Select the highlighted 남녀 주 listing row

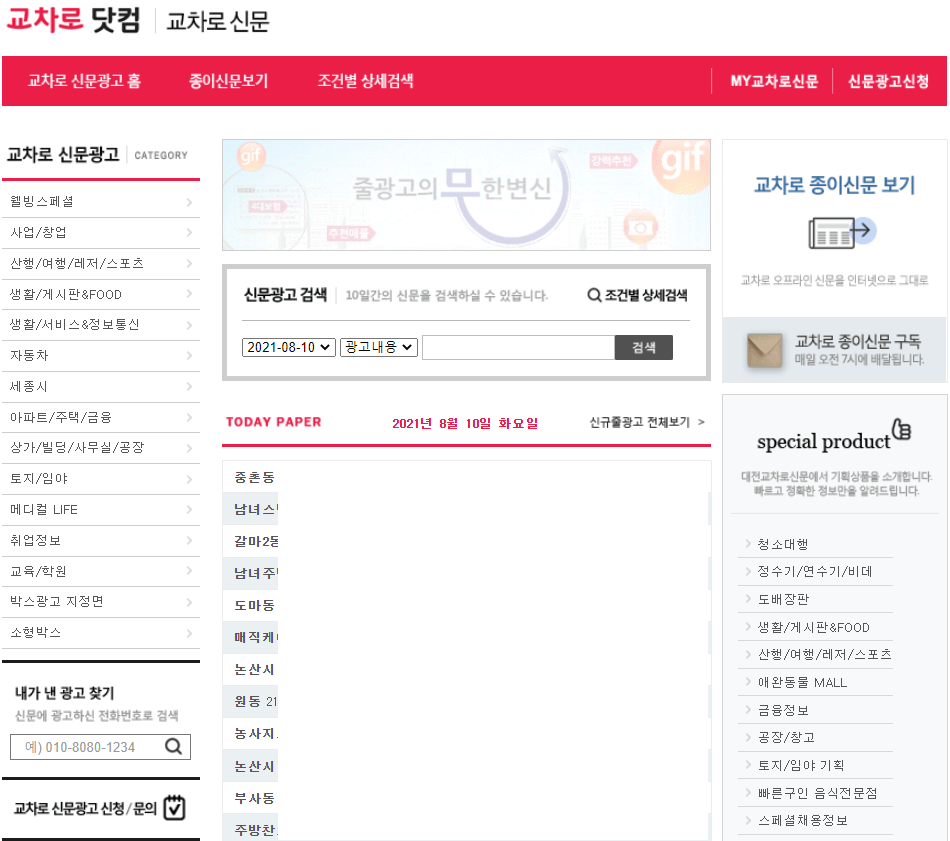(252, 571)
